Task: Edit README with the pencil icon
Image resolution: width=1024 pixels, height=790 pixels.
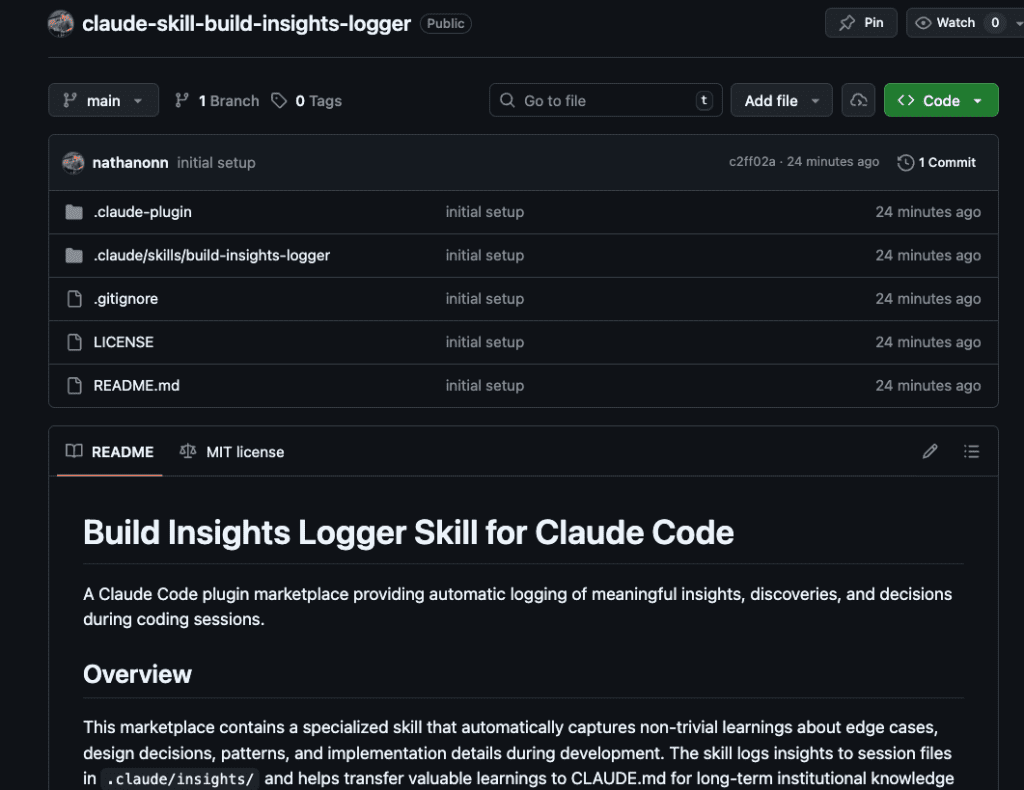Action: click(930, 452)
